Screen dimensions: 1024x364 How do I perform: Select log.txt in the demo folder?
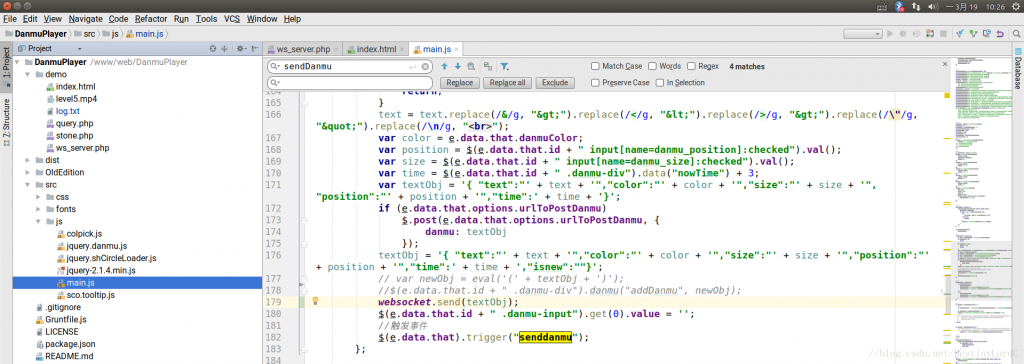67,111
